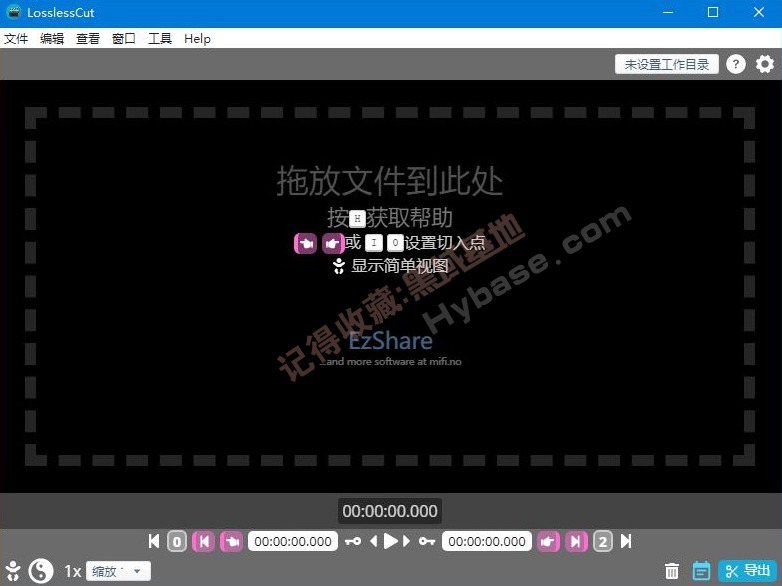Click the cut start time input field

tap(293, 542)
